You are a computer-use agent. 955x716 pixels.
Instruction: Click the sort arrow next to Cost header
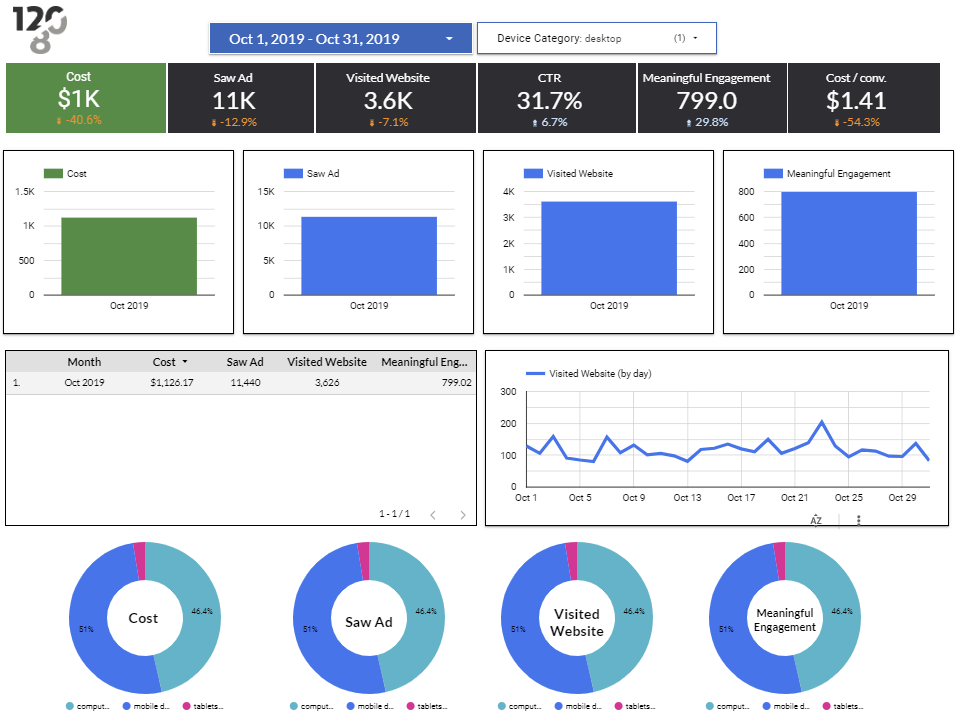point(185,362)
